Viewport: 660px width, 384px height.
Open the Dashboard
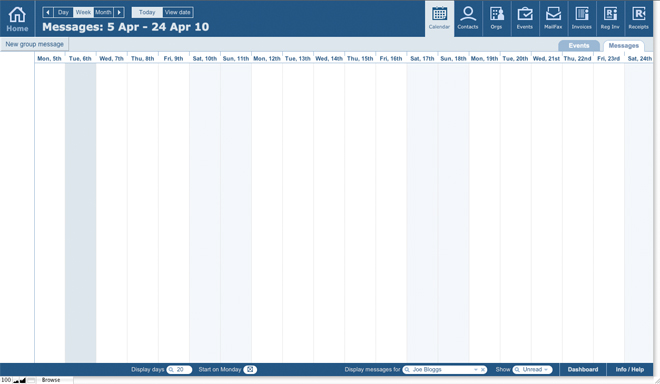coord(583,369)
